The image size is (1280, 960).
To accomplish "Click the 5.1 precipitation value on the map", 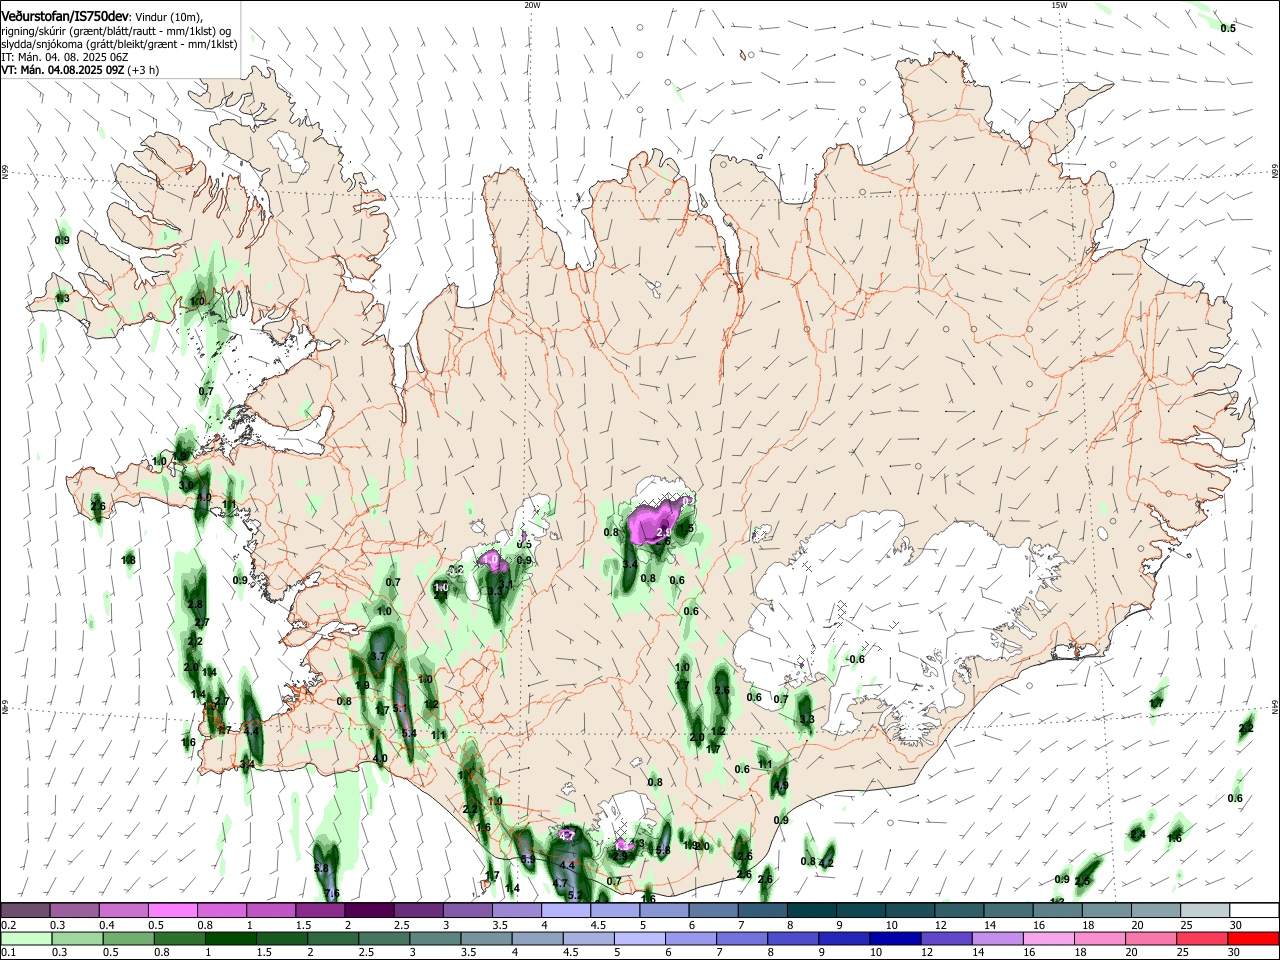I will pyautogui.click(x=400, y=708).
